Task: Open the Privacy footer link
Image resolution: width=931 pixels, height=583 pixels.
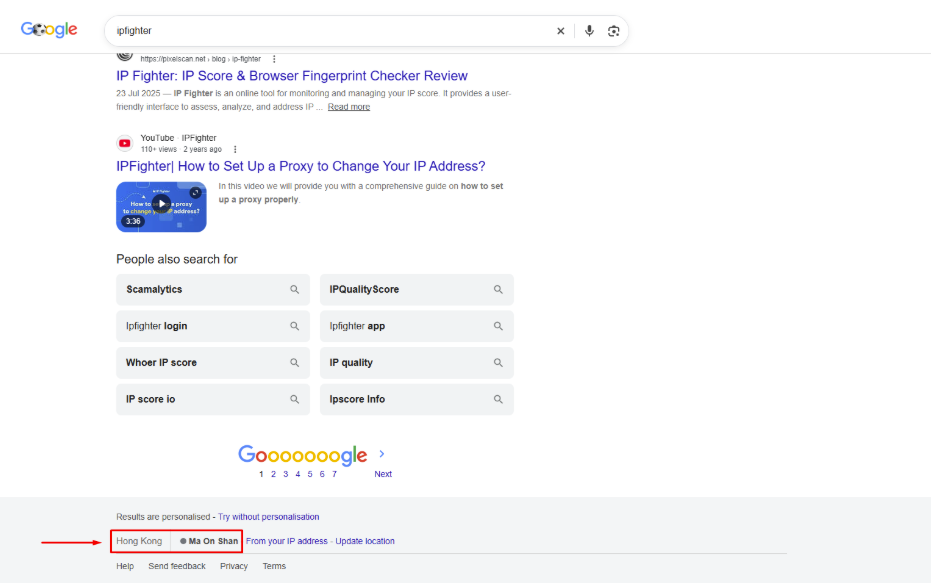Action: [x=234, y=566]
